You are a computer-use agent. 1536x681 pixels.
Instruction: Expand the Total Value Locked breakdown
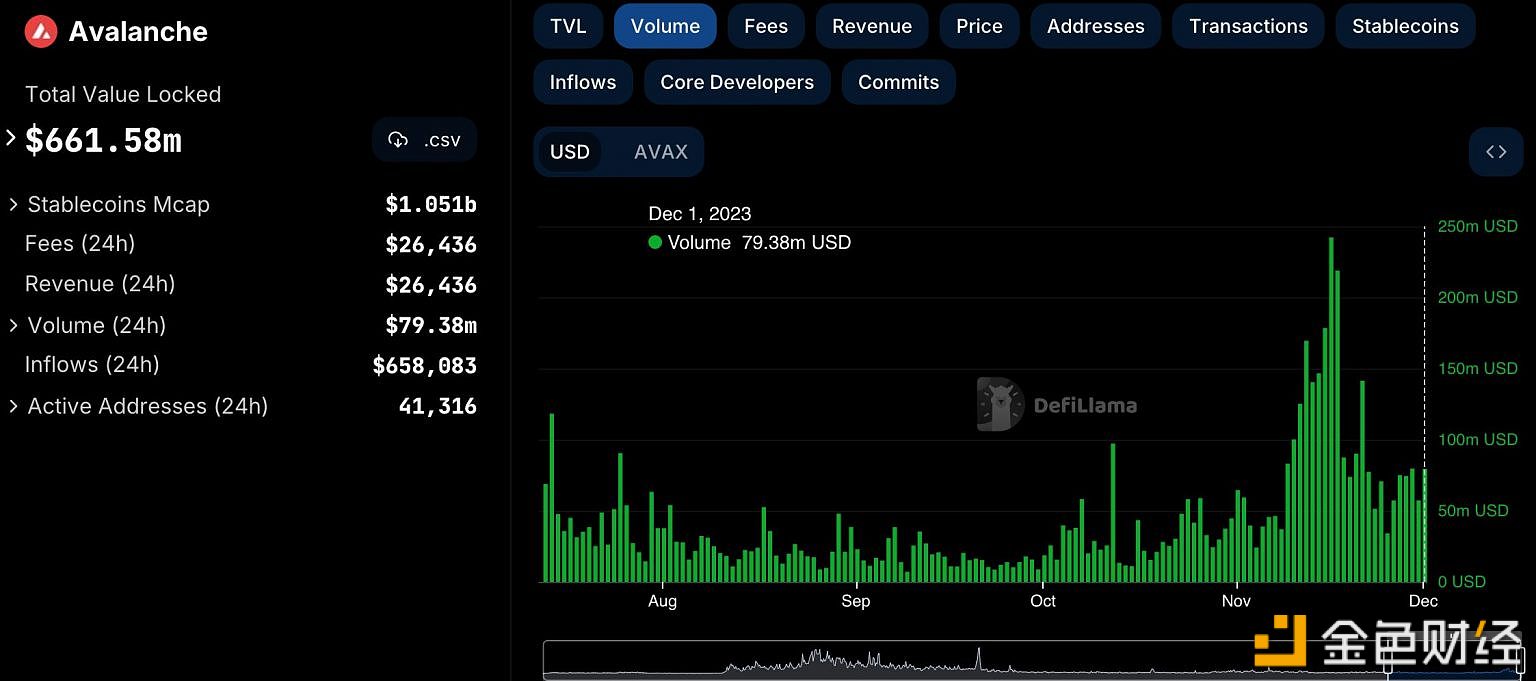coord(12,138)
